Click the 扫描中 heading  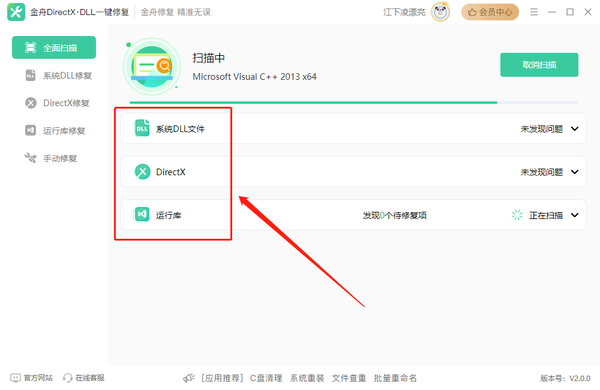click(x=209, y=58)
